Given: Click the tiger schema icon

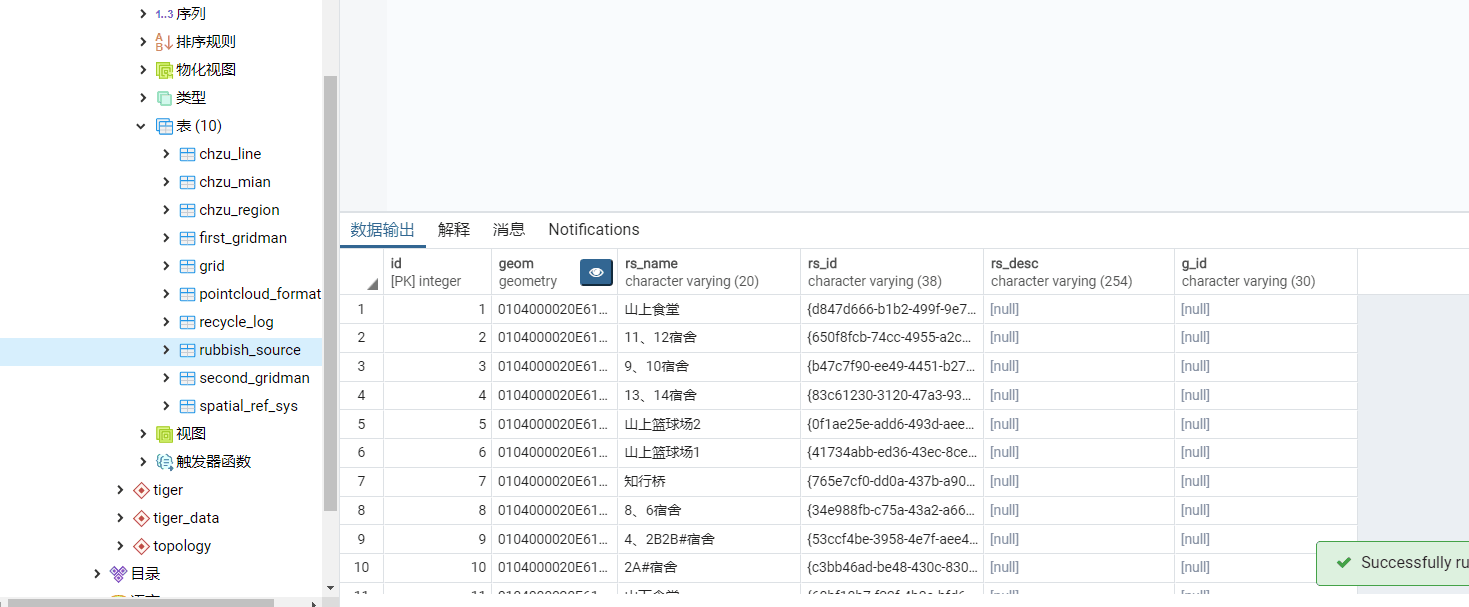Looking at the screenshot, I should (x=141, y=490).
